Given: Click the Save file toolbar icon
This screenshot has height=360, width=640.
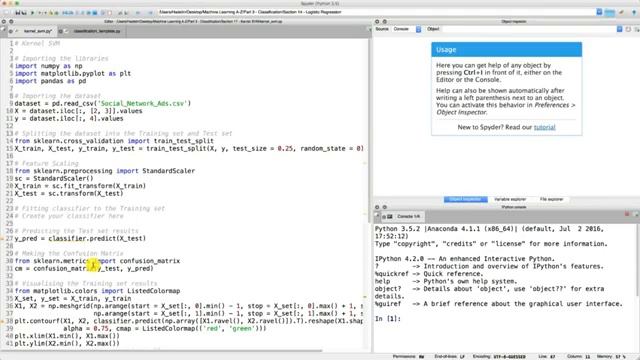Looking at the screenshot, I should [x=18, y=13].
